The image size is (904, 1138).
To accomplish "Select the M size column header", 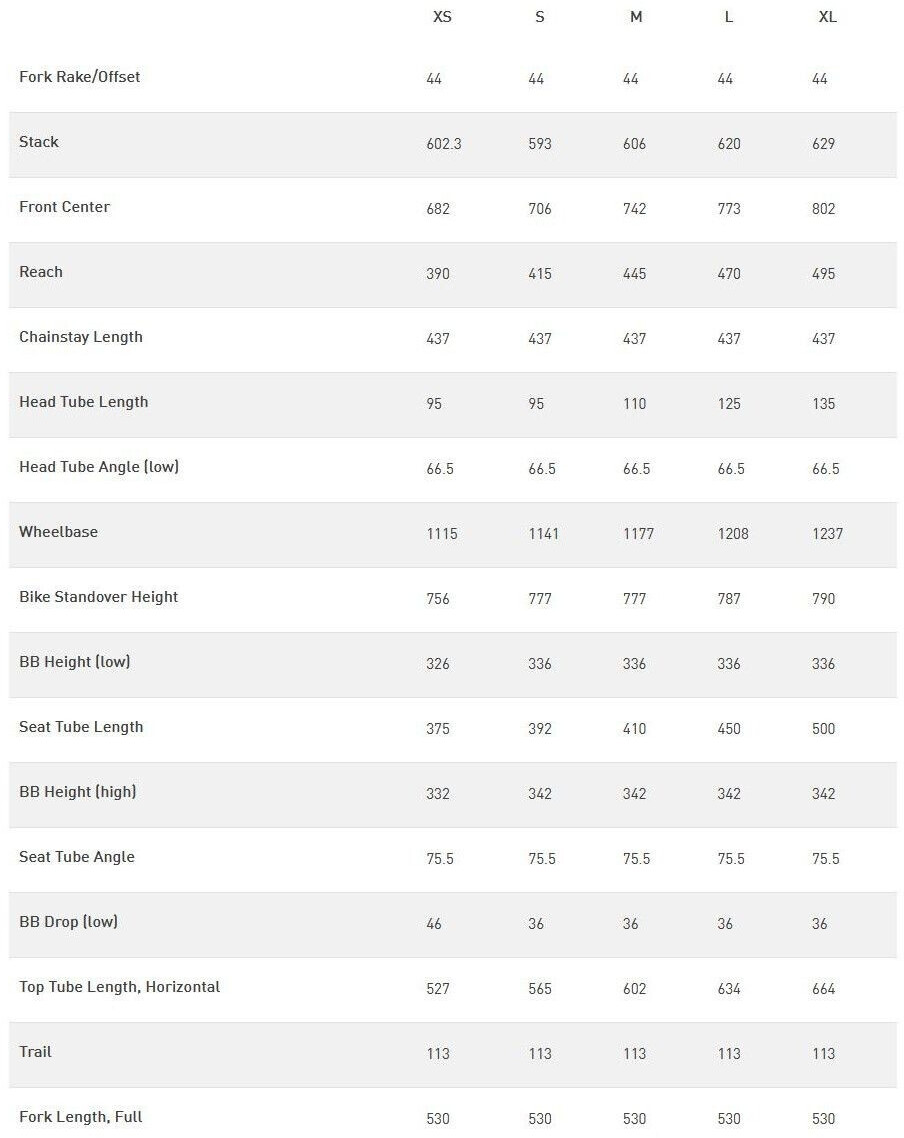I will click(x=636, y=17).
